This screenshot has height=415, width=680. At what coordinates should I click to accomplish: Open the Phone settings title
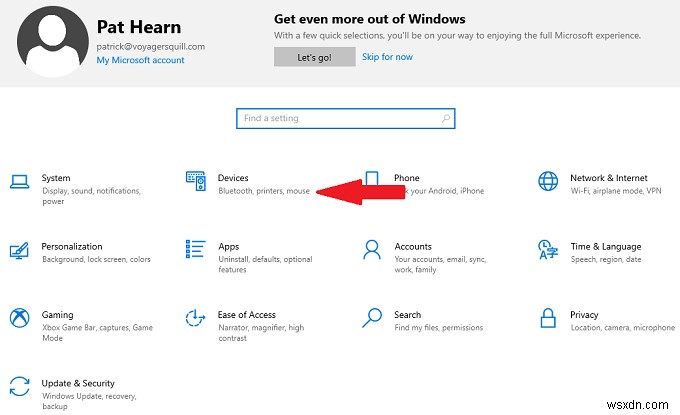tap(407, 178)
